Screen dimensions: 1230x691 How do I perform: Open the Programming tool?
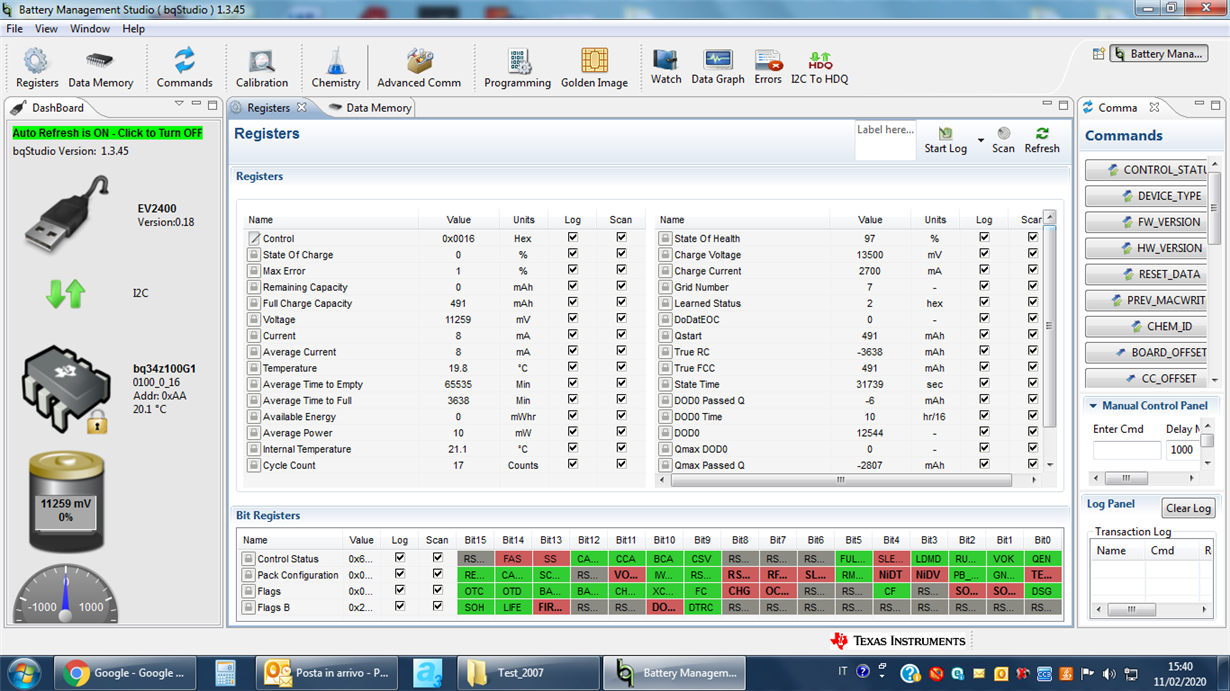point(517,68)
